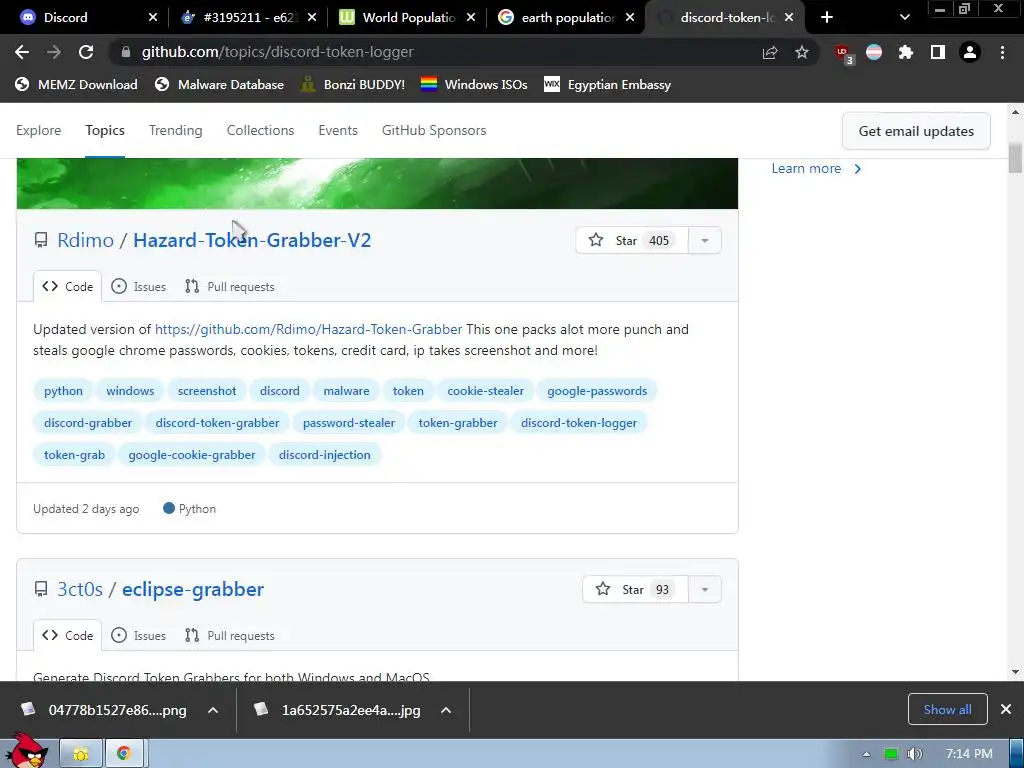Screen dimensions: 1024x768
Task: Close the downloads bar
Action: 1006,709
